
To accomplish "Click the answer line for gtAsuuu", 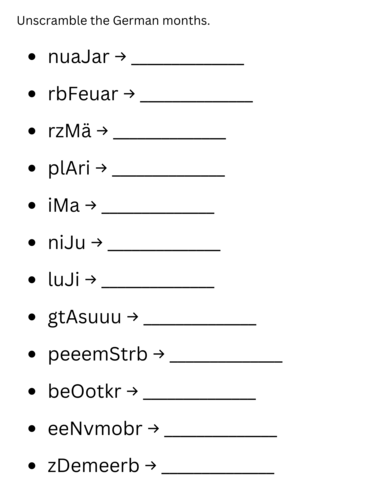I will point(200,324).
